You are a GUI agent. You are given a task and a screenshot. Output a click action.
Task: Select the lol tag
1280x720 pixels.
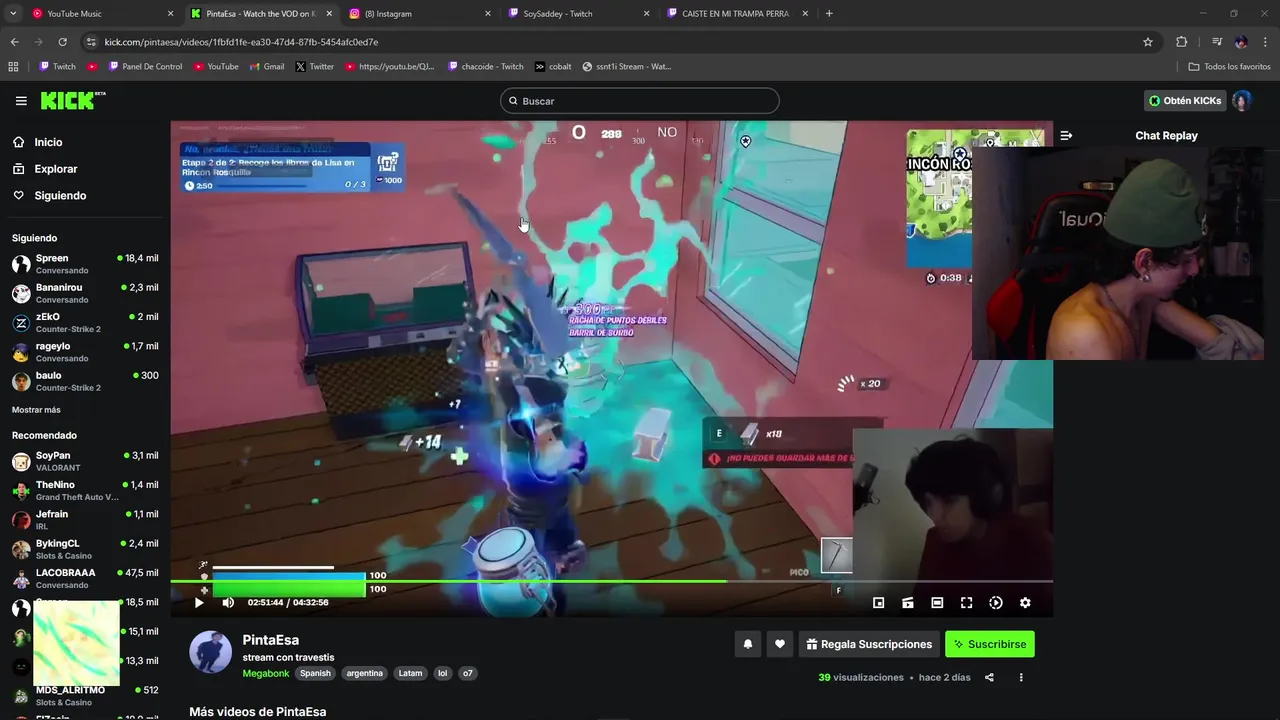click(442, 673)
